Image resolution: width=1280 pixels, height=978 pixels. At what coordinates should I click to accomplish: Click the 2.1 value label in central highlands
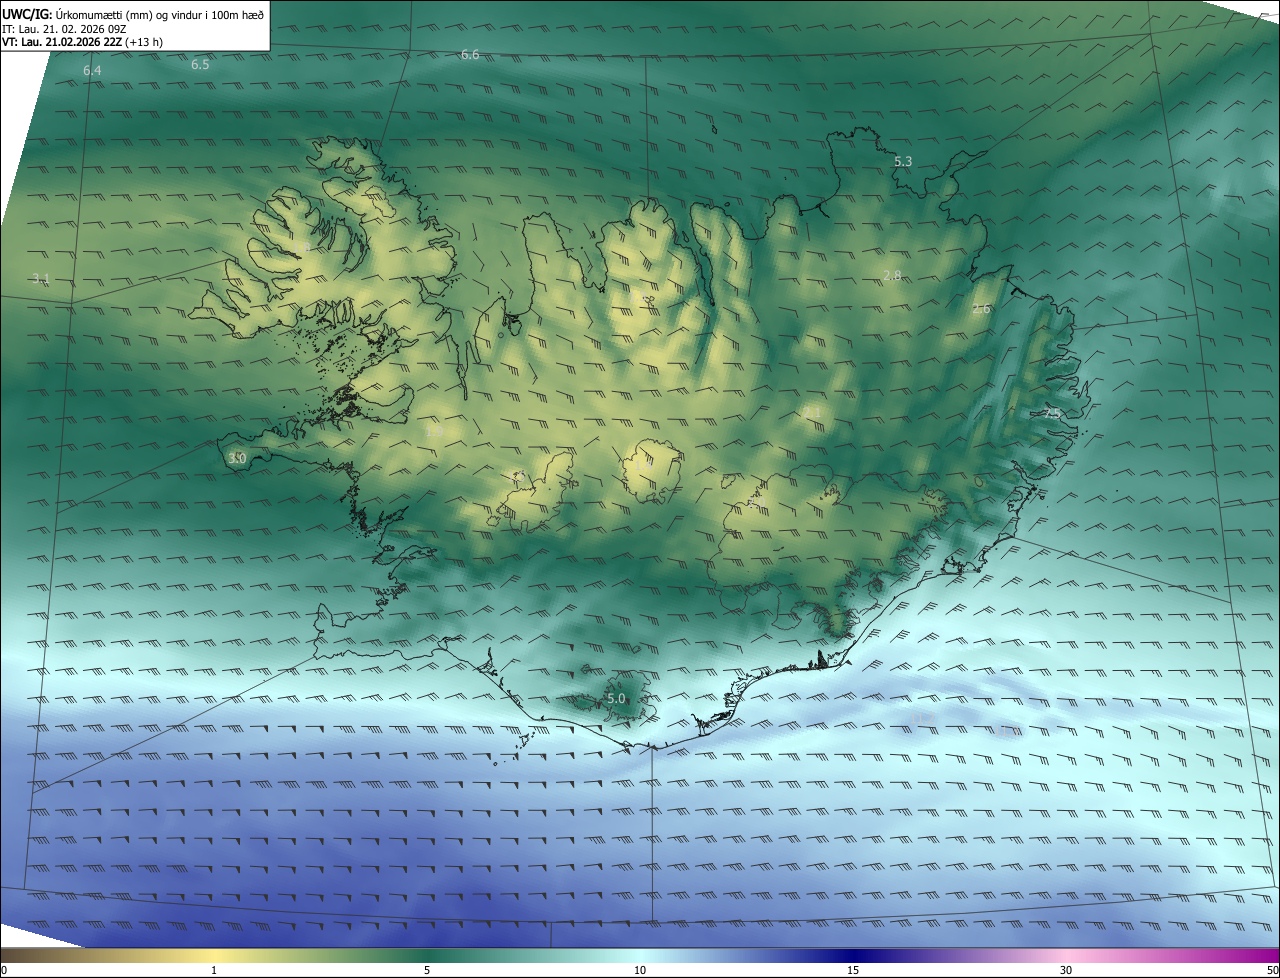coord(812,412)
